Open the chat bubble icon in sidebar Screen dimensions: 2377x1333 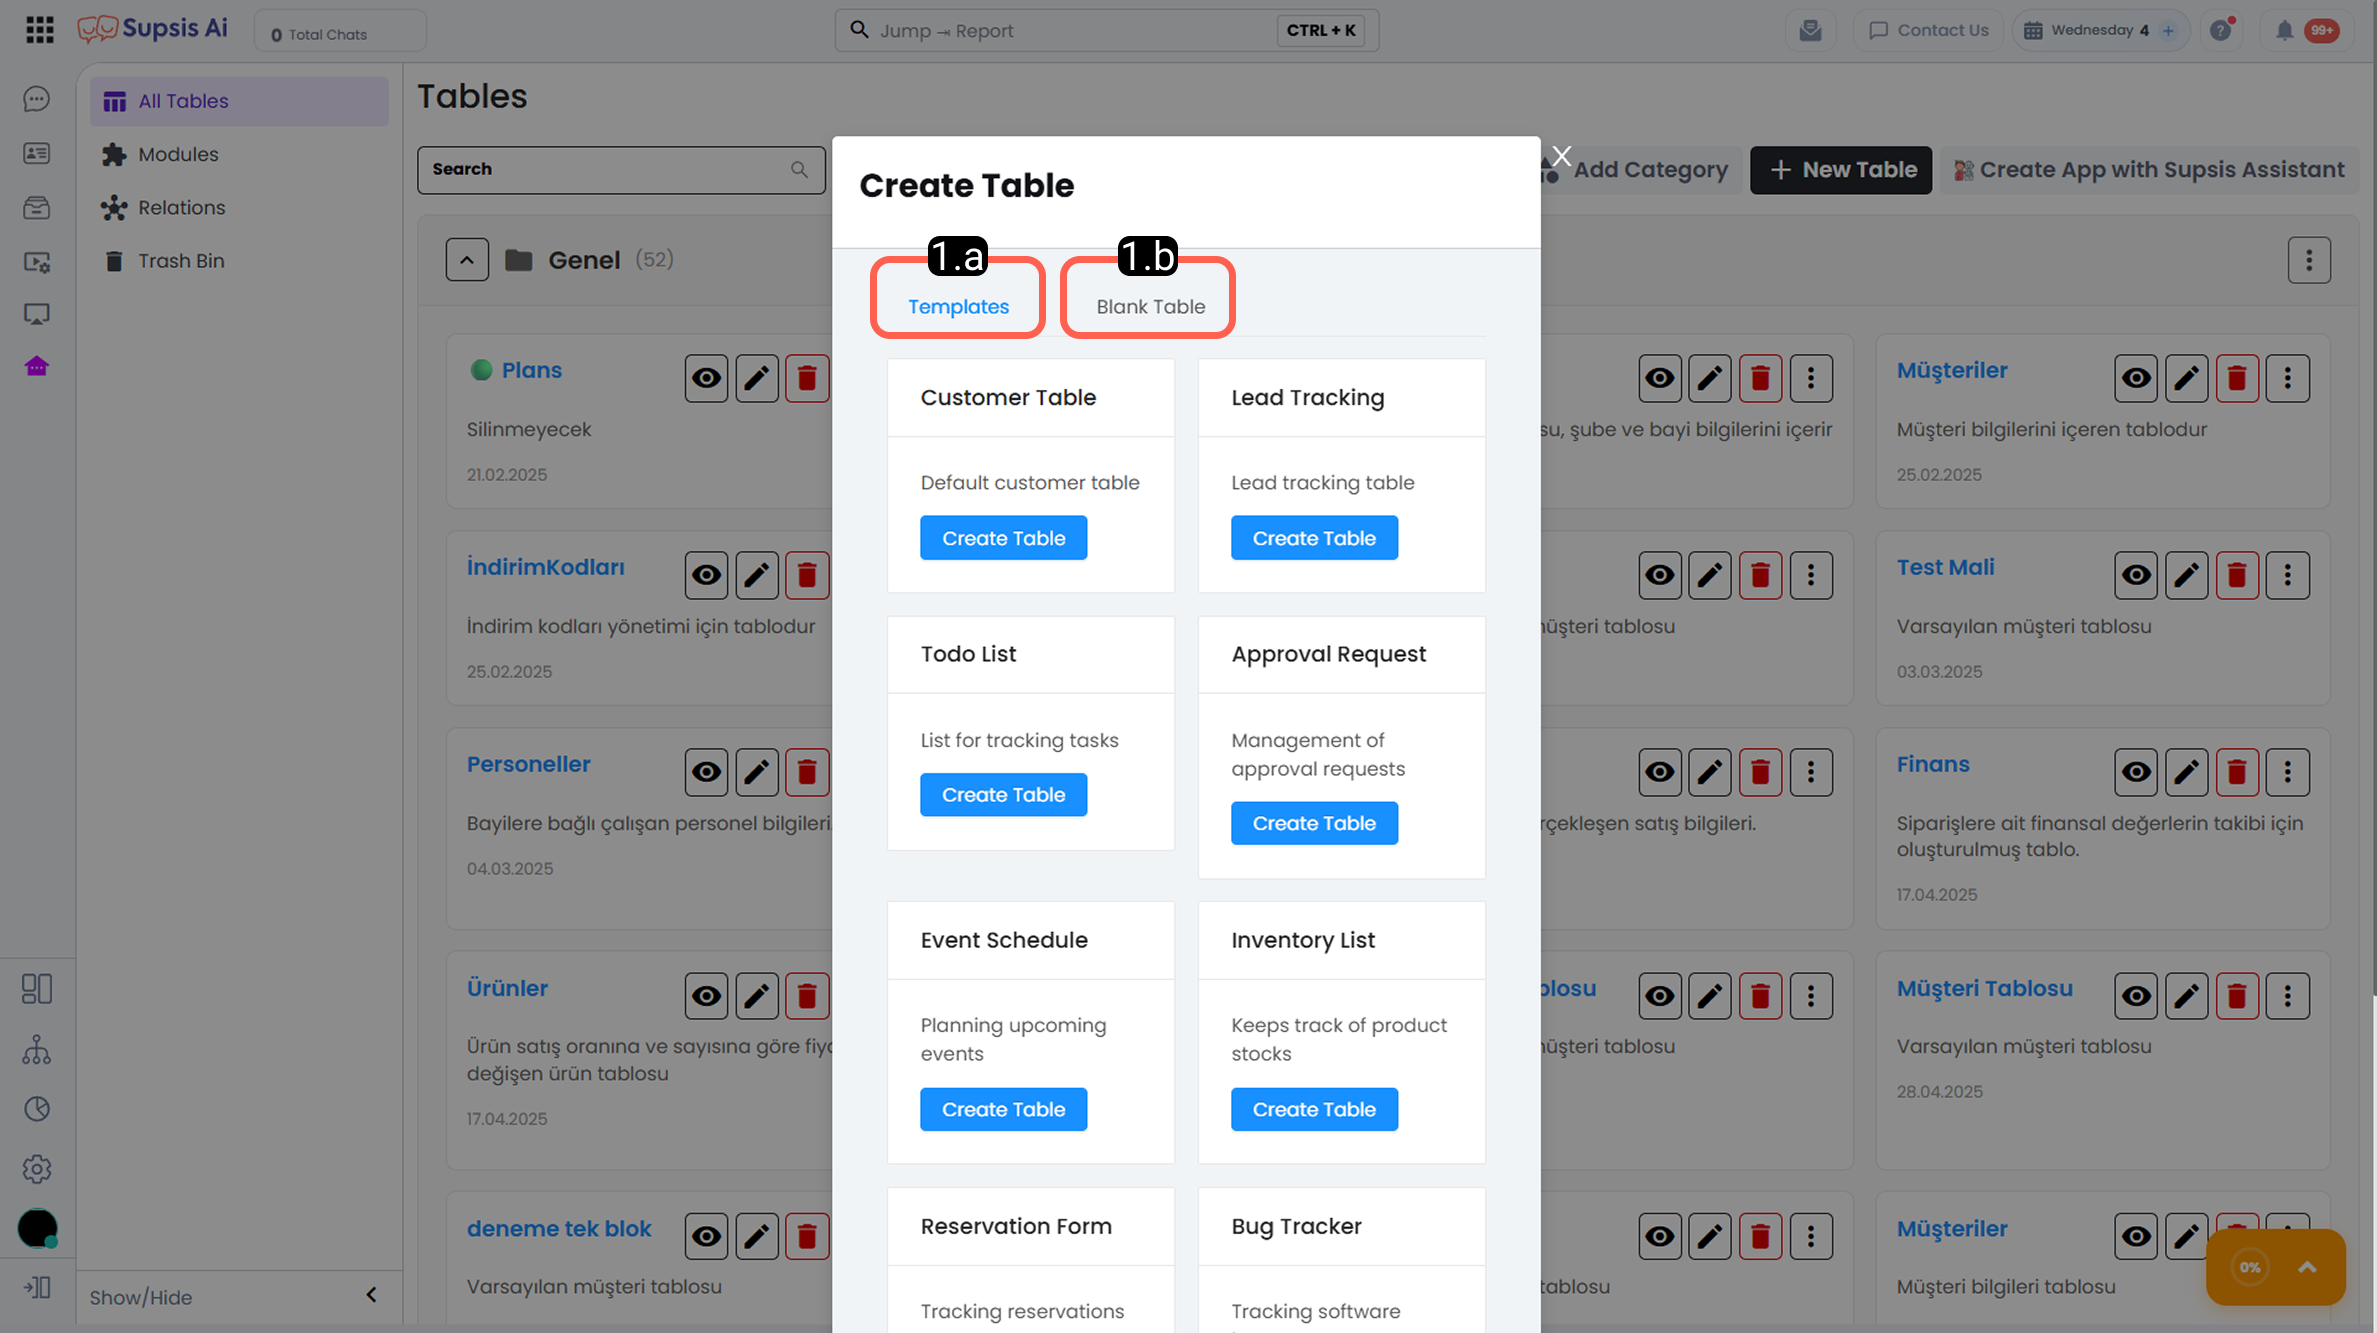(37, 99)
